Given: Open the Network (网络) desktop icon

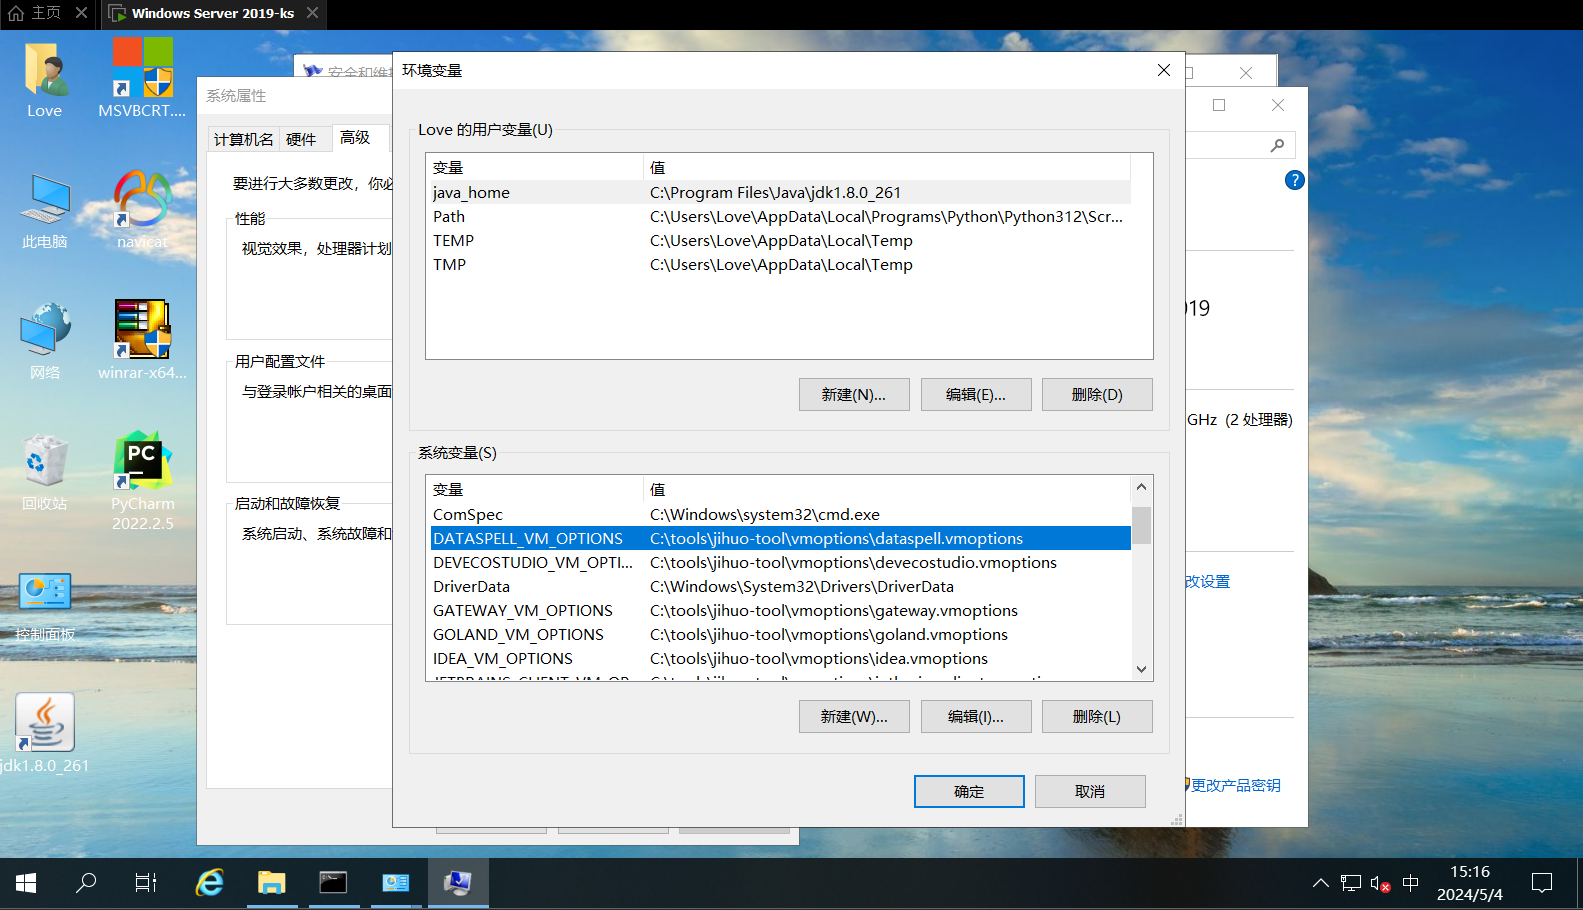Looking at the screenshot, I should [x=45, y=341].
